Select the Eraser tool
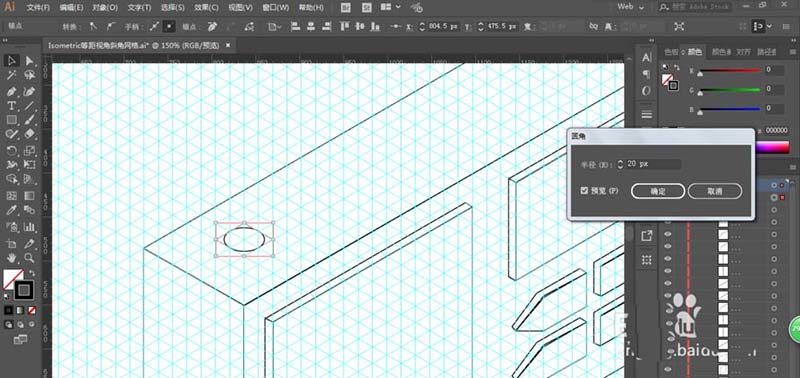This screenshot has height=378, width=800. point(30,134)
